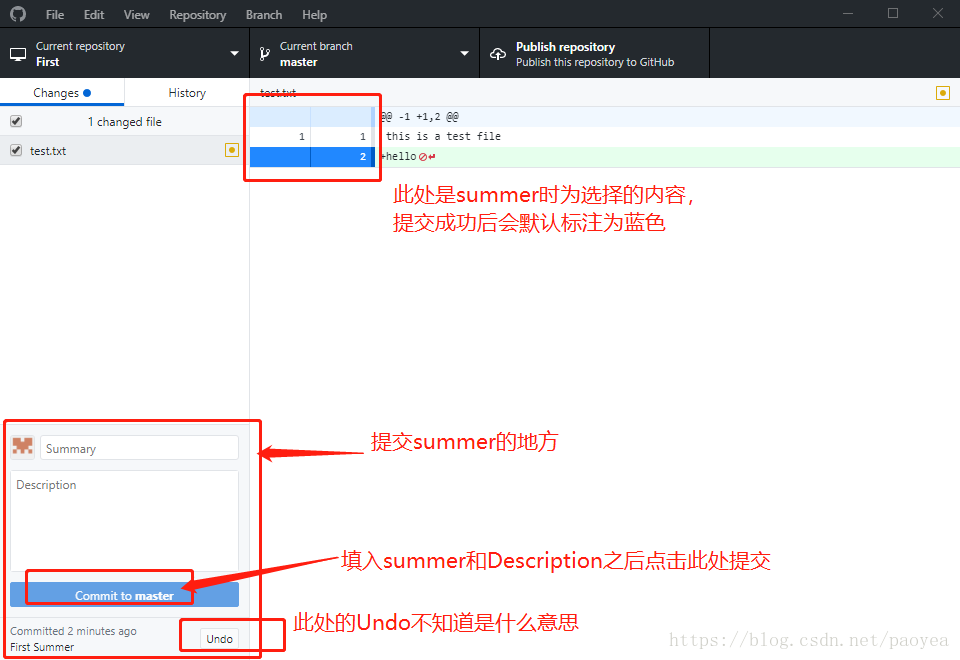Click the '1 changed file' label

coord(124,122)
